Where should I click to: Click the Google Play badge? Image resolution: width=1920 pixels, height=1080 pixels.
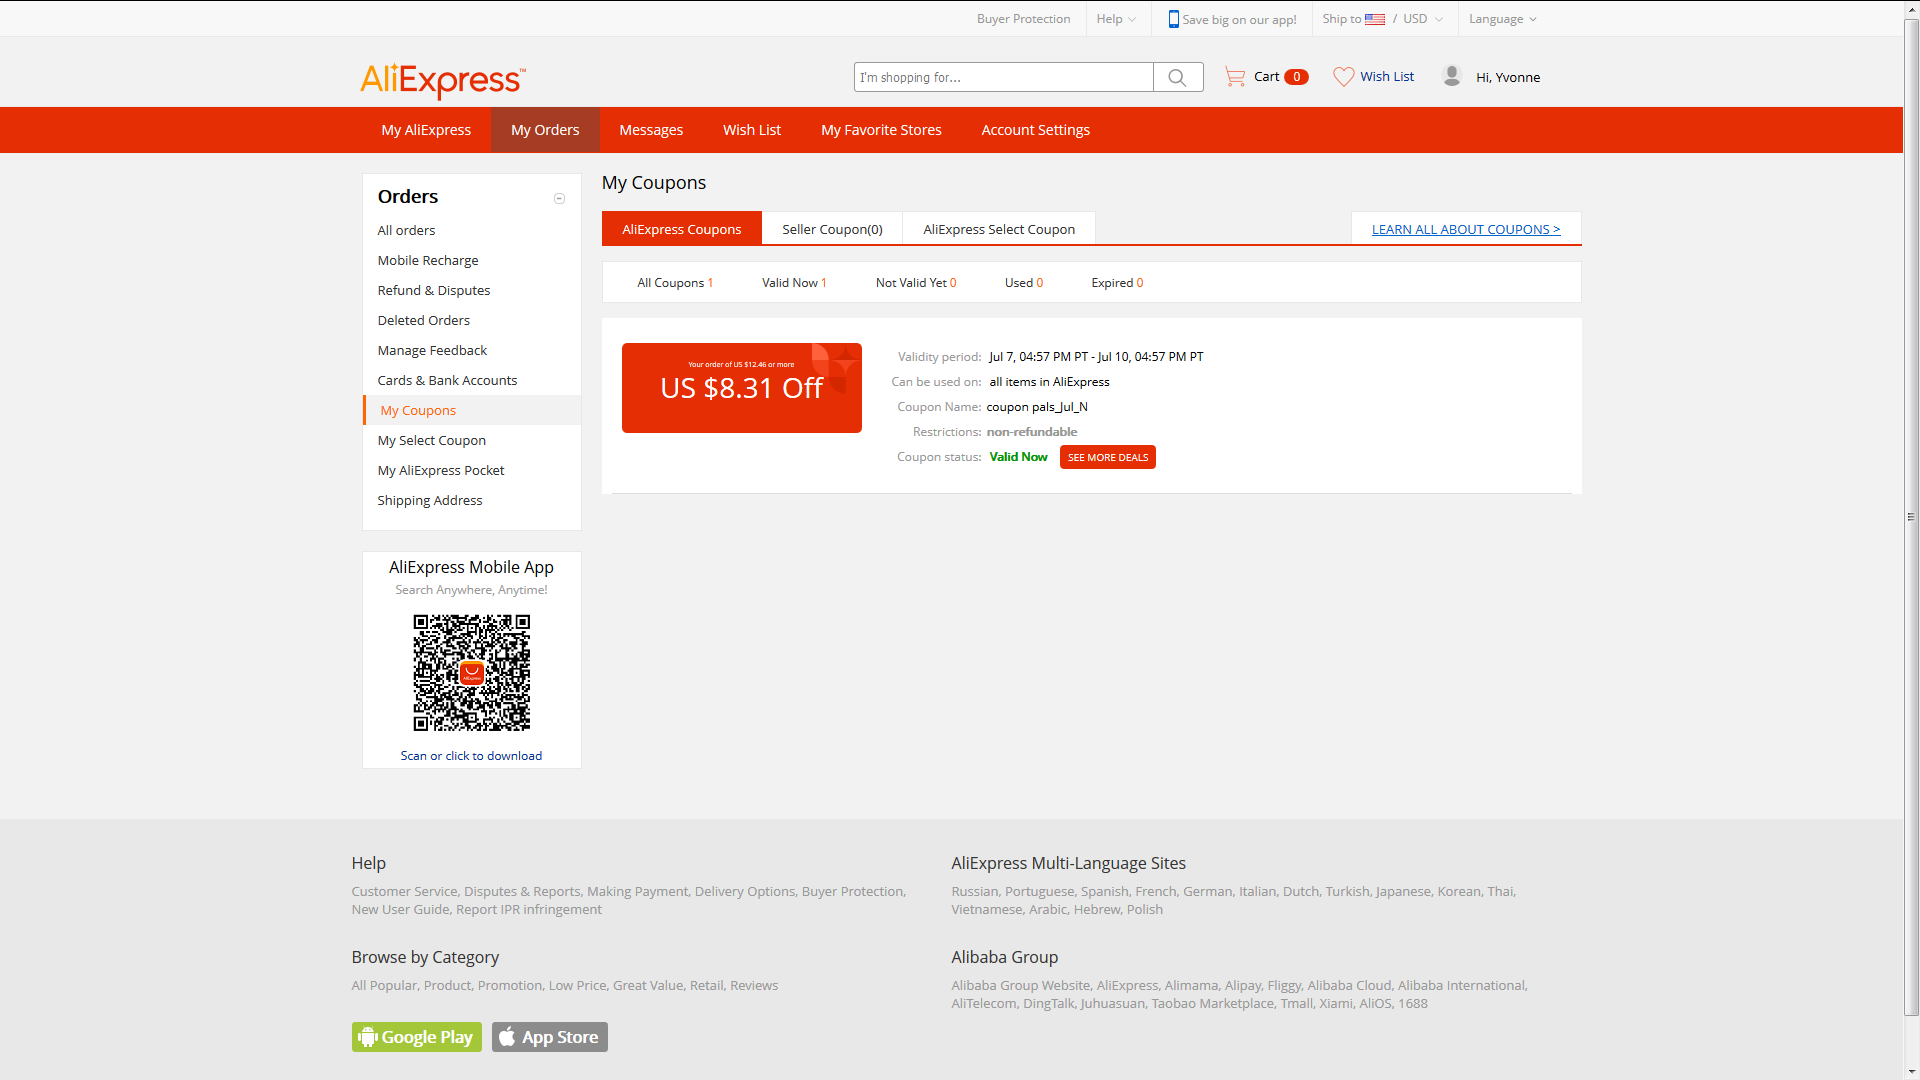point(417,1037)
